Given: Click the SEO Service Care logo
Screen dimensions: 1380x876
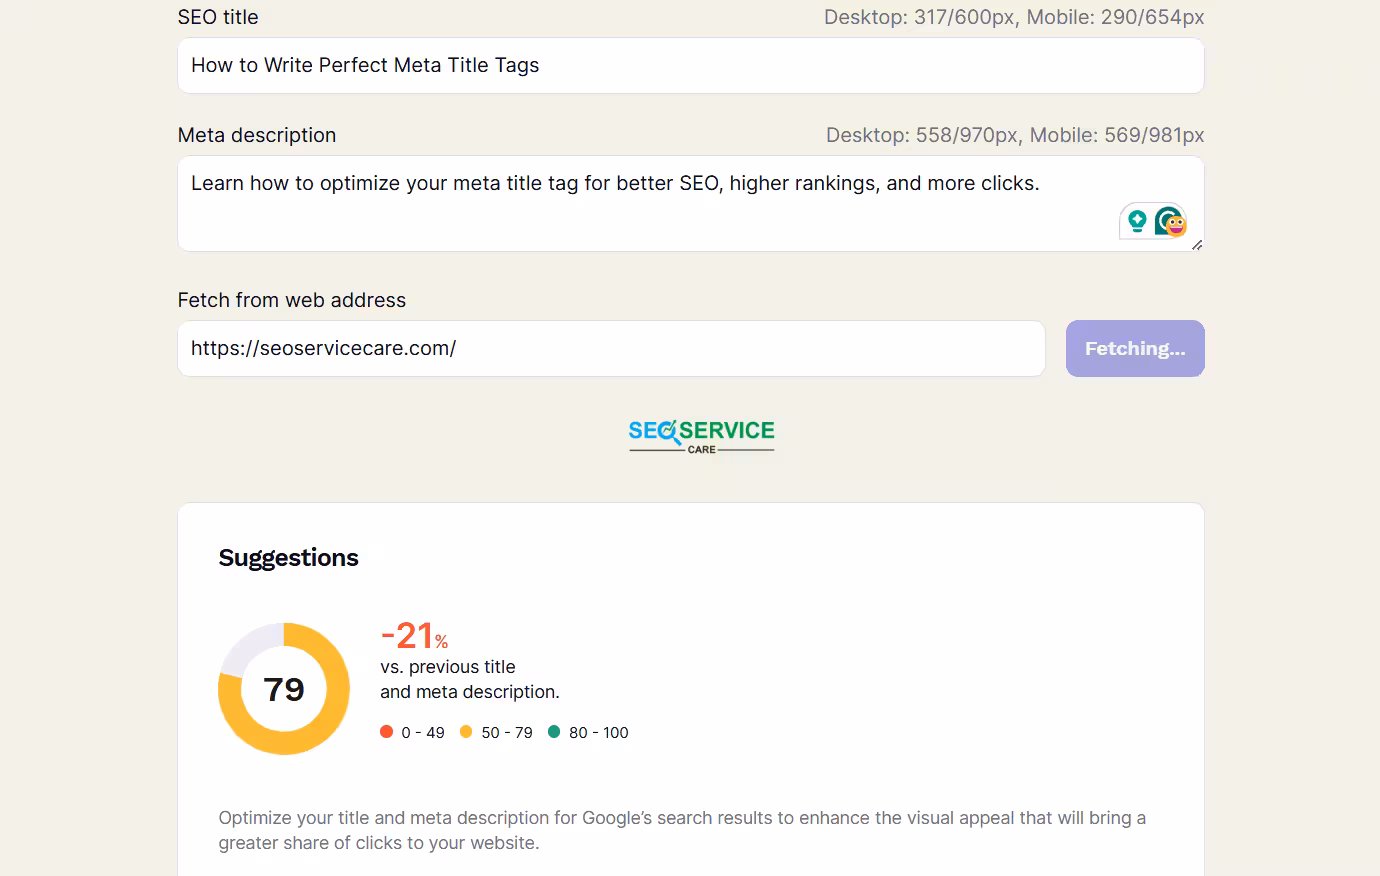Looking at the screenshot, I should click(701, 434).
